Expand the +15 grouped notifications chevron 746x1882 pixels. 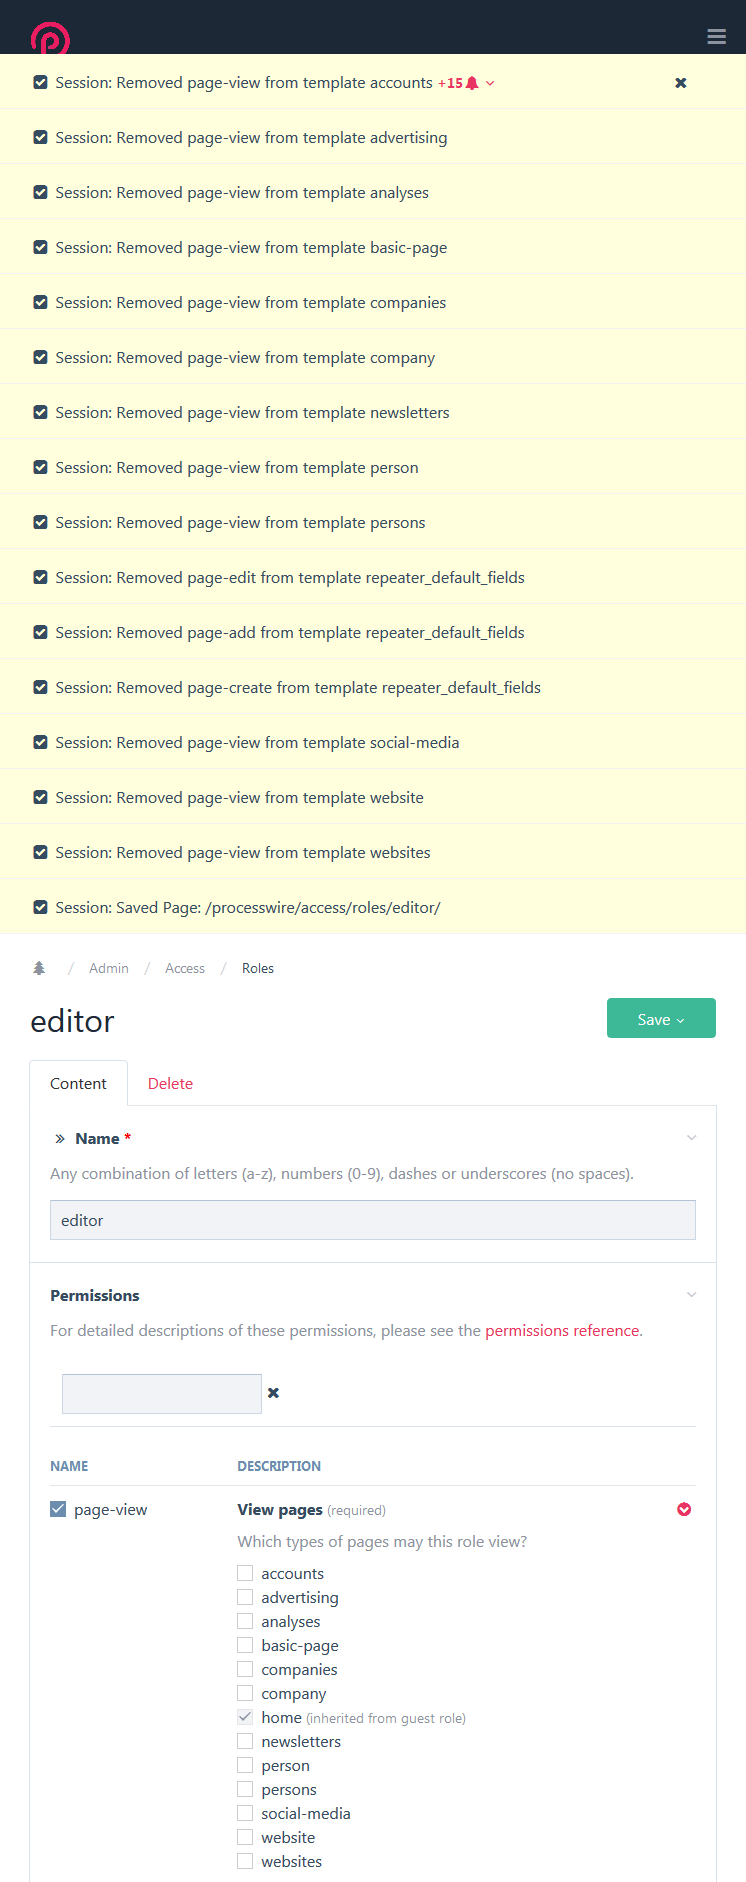[x=489, y=83]
